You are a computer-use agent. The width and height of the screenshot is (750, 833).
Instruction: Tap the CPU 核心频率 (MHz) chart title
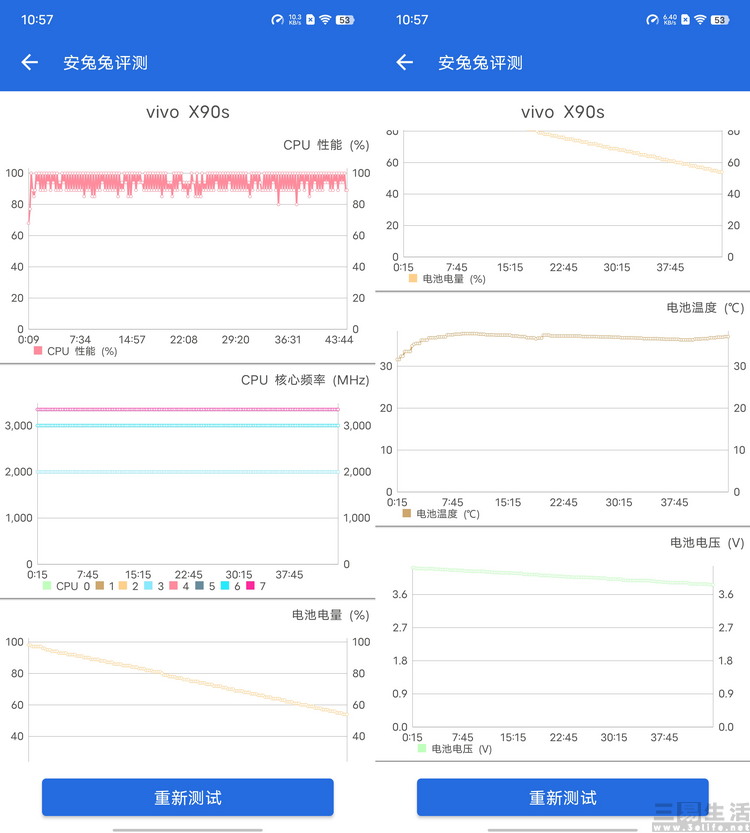305,380
